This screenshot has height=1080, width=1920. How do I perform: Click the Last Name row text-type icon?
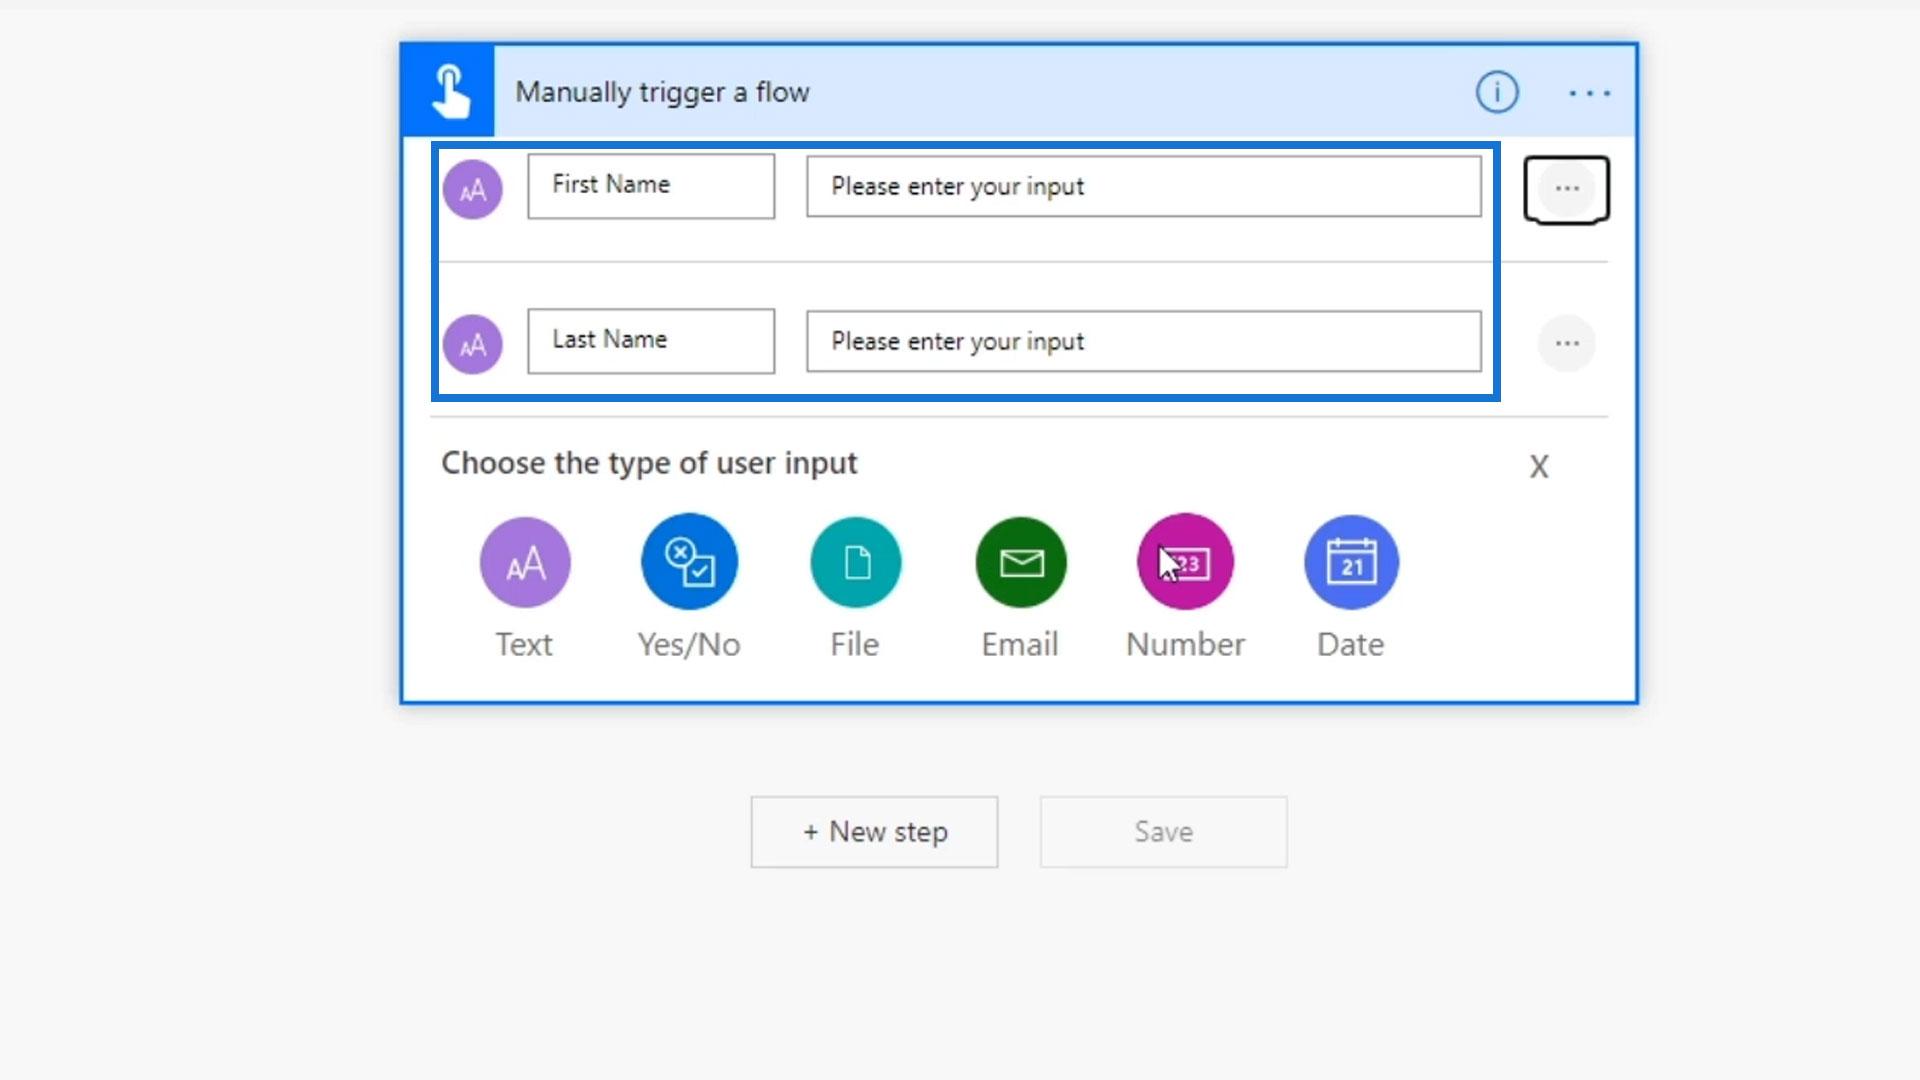(x=473, y=345)
